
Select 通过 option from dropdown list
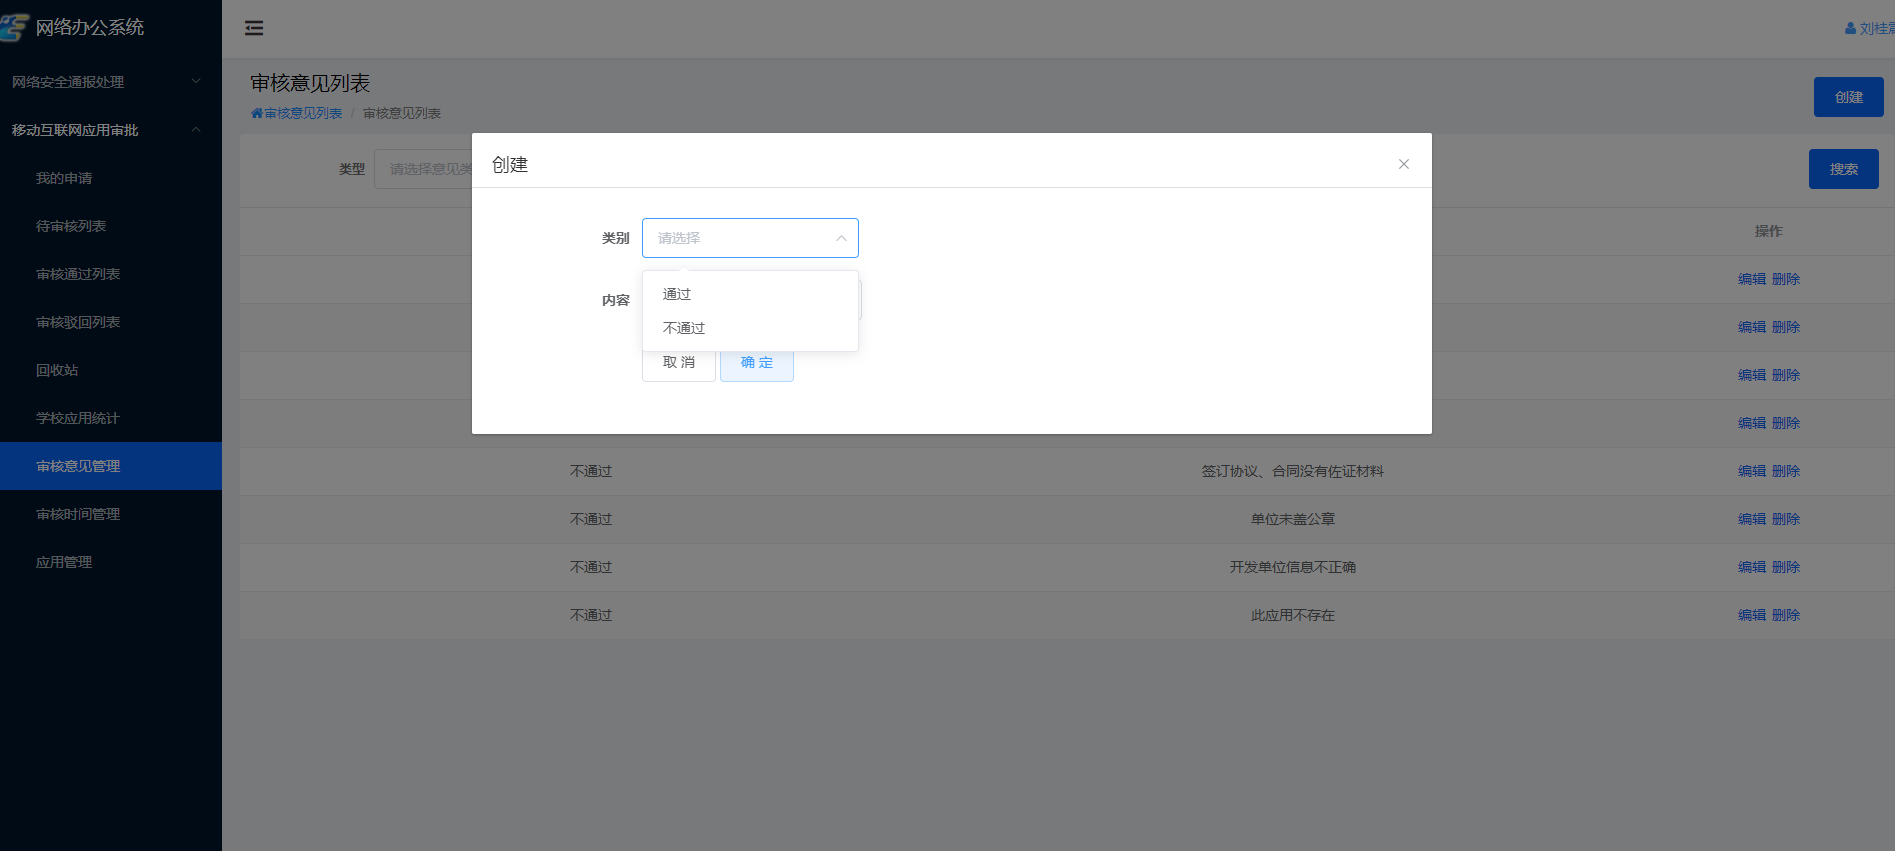pos(677,294)
